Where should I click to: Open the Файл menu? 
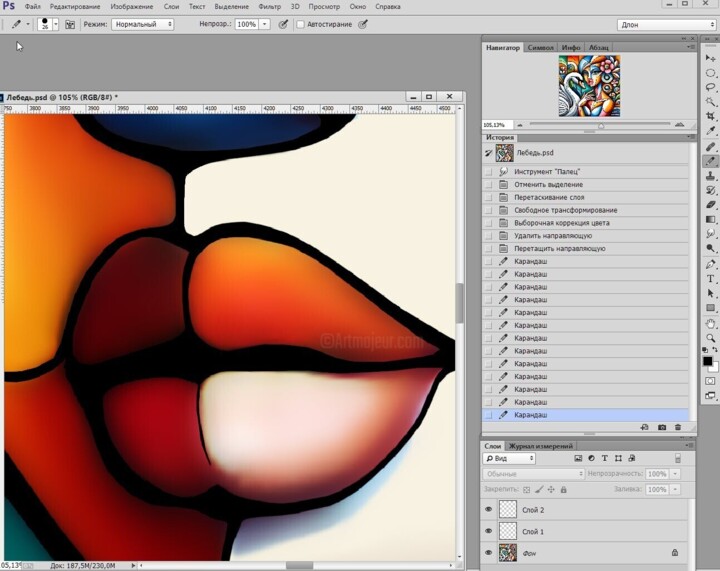pos(33,6)
